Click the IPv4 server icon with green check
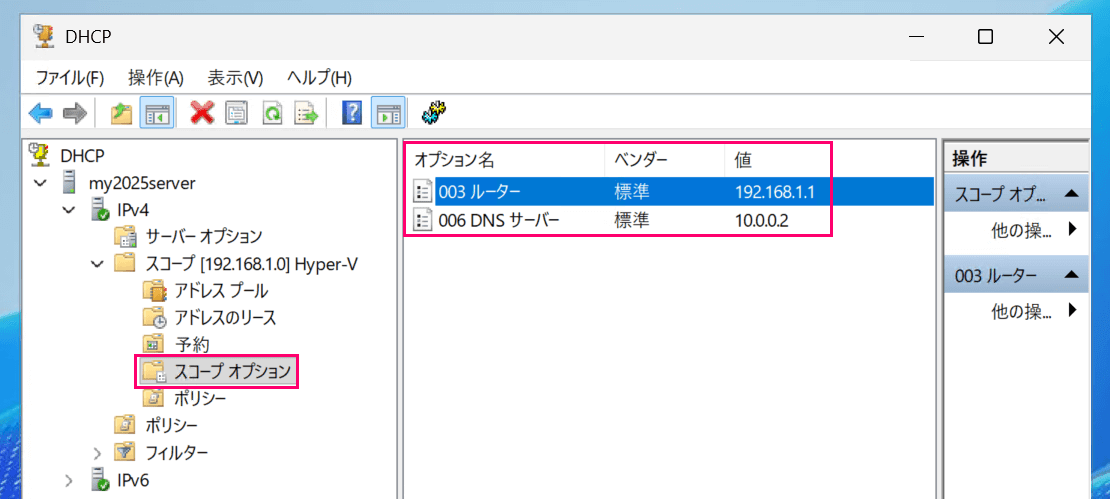 99,209
